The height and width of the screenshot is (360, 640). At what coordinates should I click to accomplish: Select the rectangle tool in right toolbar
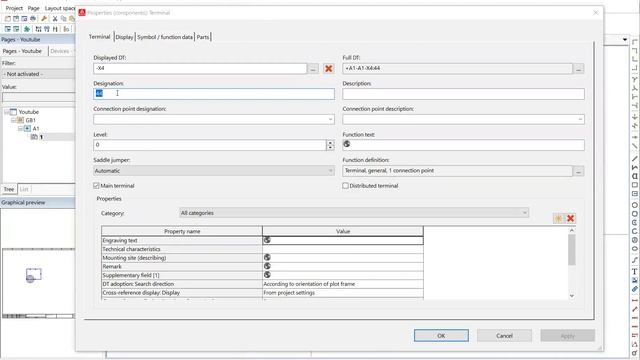coord(635,185)
